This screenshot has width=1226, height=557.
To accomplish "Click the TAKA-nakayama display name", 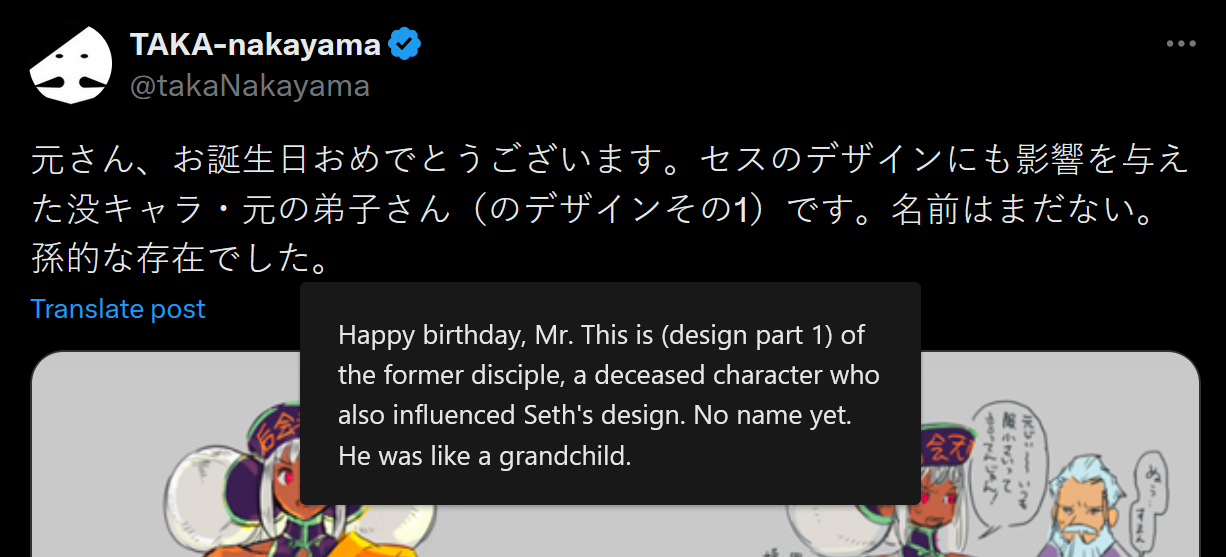I will [x=256, y=45].
